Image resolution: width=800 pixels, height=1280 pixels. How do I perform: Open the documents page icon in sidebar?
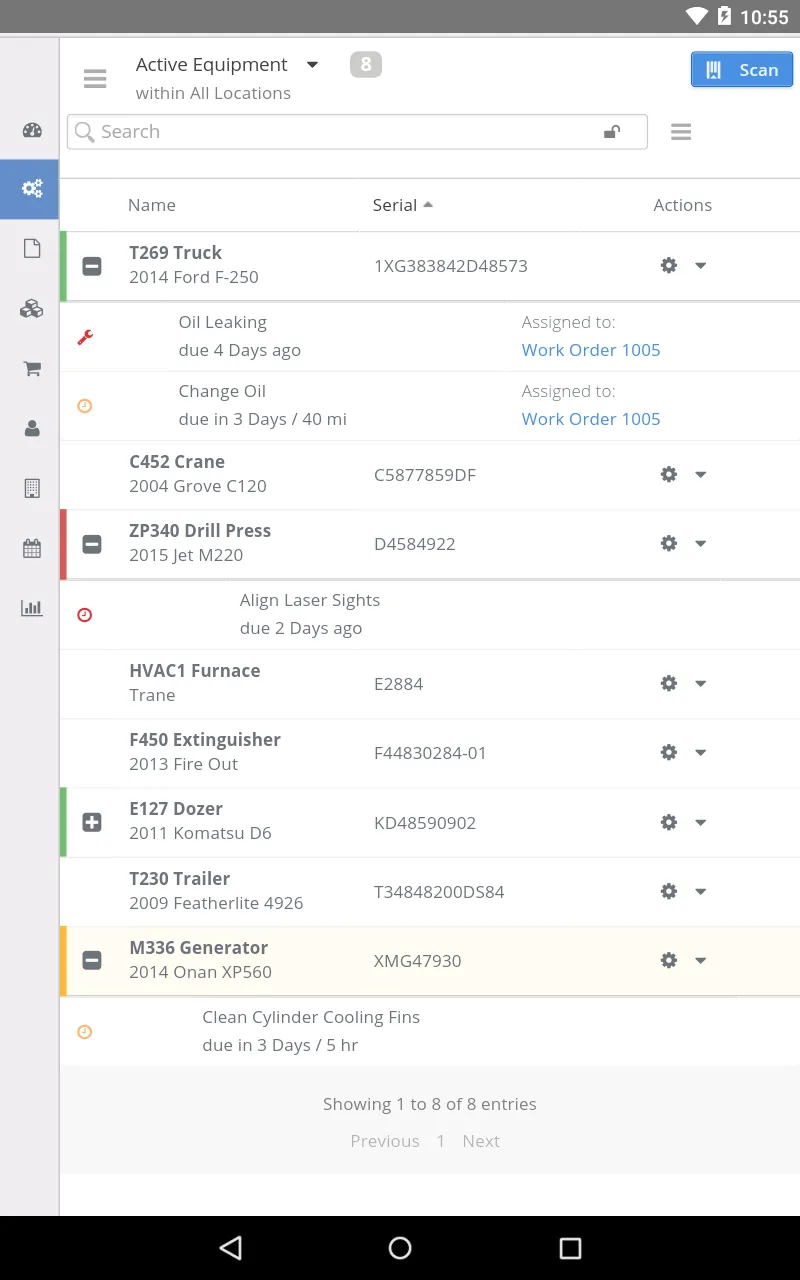point(32,249)
